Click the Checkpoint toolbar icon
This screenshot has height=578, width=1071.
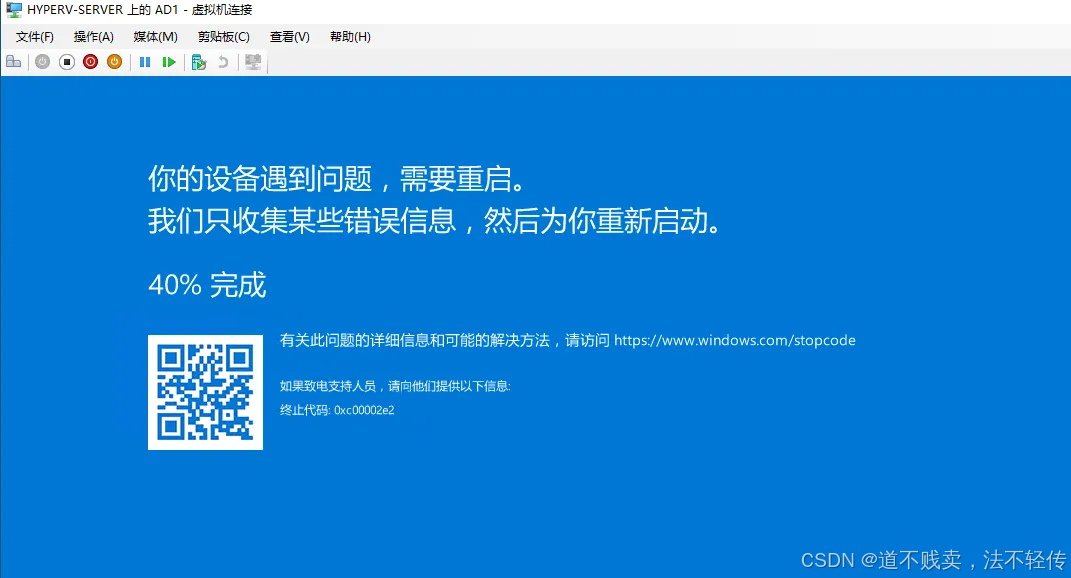coord(199,62)
